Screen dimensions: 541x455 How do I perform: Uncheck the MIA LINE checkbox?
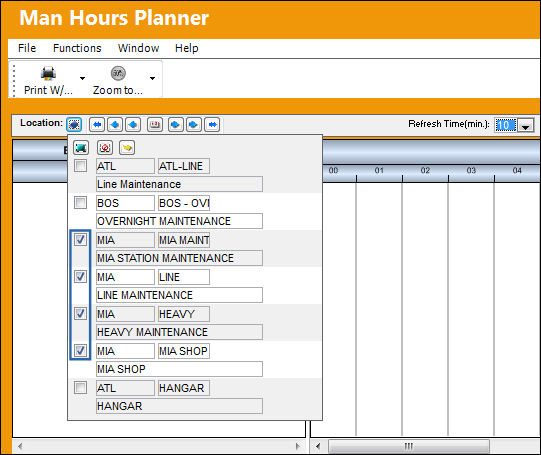click(80, 276)
